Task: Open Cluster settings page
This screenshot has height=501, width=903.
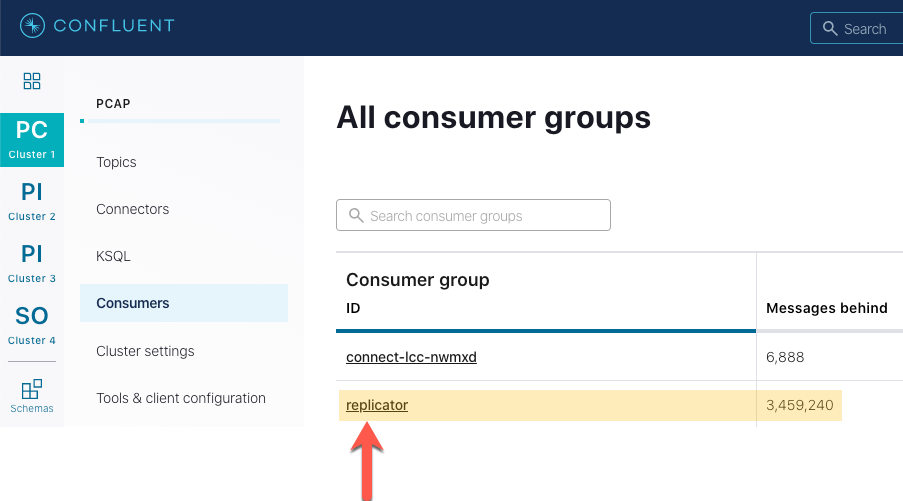Action: [145, 351]
